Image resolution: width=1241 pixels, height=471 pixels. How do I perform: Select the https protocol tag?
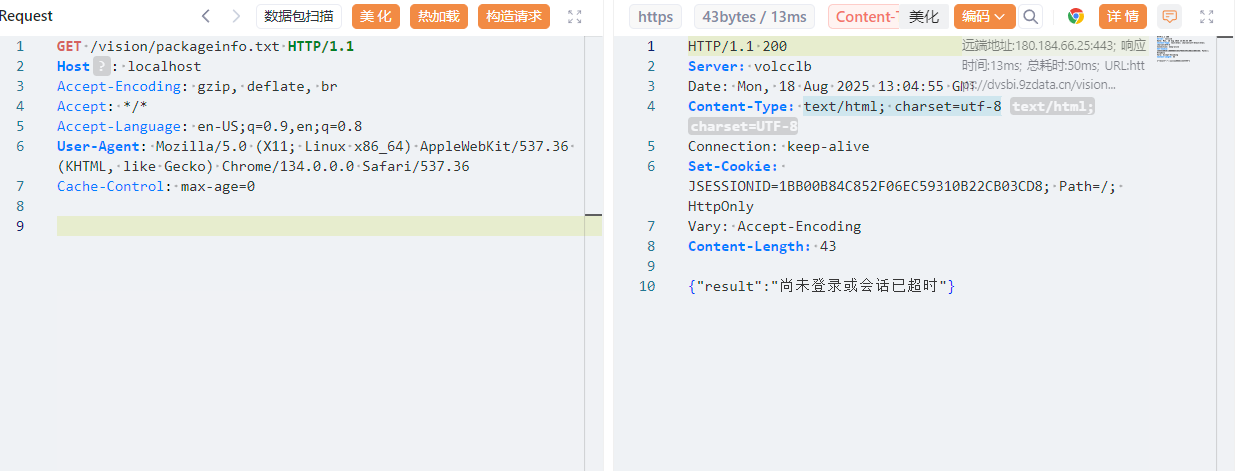(655, 16)
